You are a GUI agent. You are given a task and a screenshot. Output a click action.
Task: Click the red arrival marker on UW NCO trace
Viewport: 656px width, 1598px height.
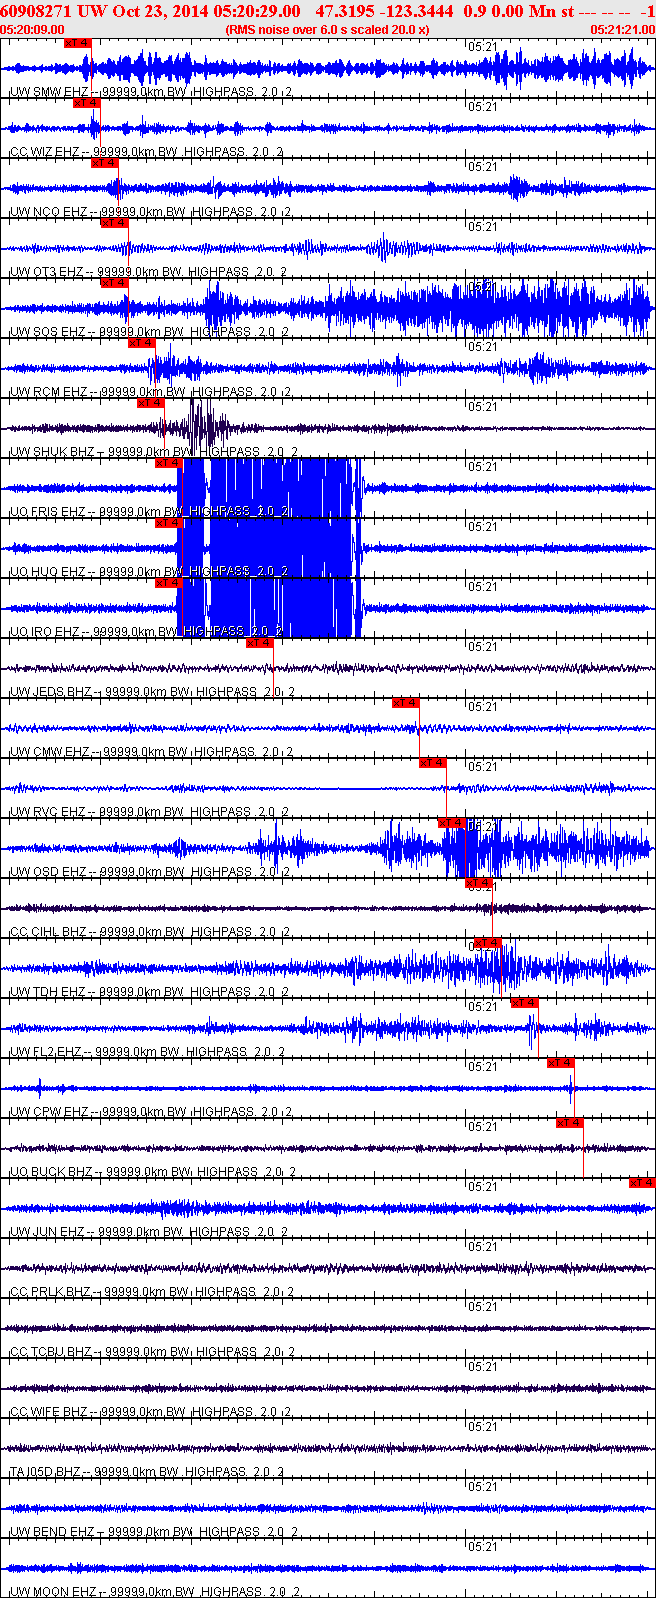(x=105, y=163)
